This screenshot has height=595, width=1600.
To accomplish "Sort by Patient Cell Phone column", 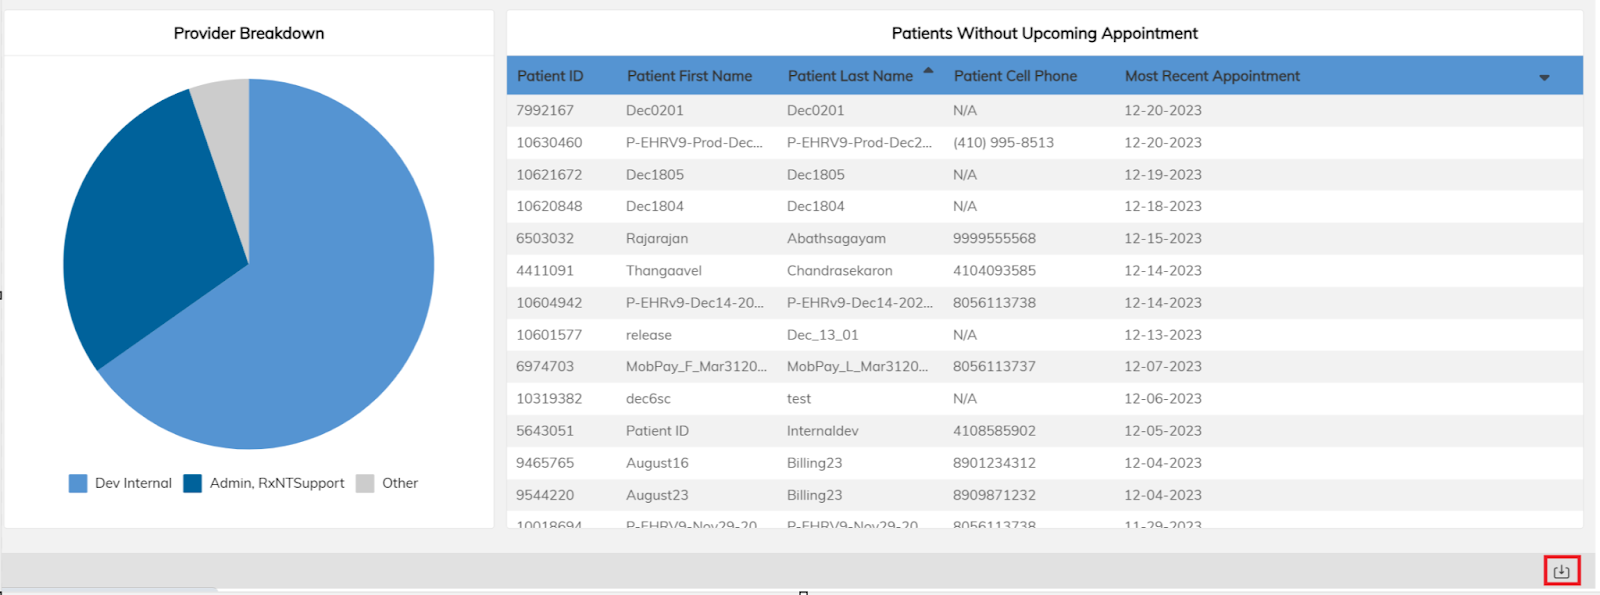I will point(1015,76).
